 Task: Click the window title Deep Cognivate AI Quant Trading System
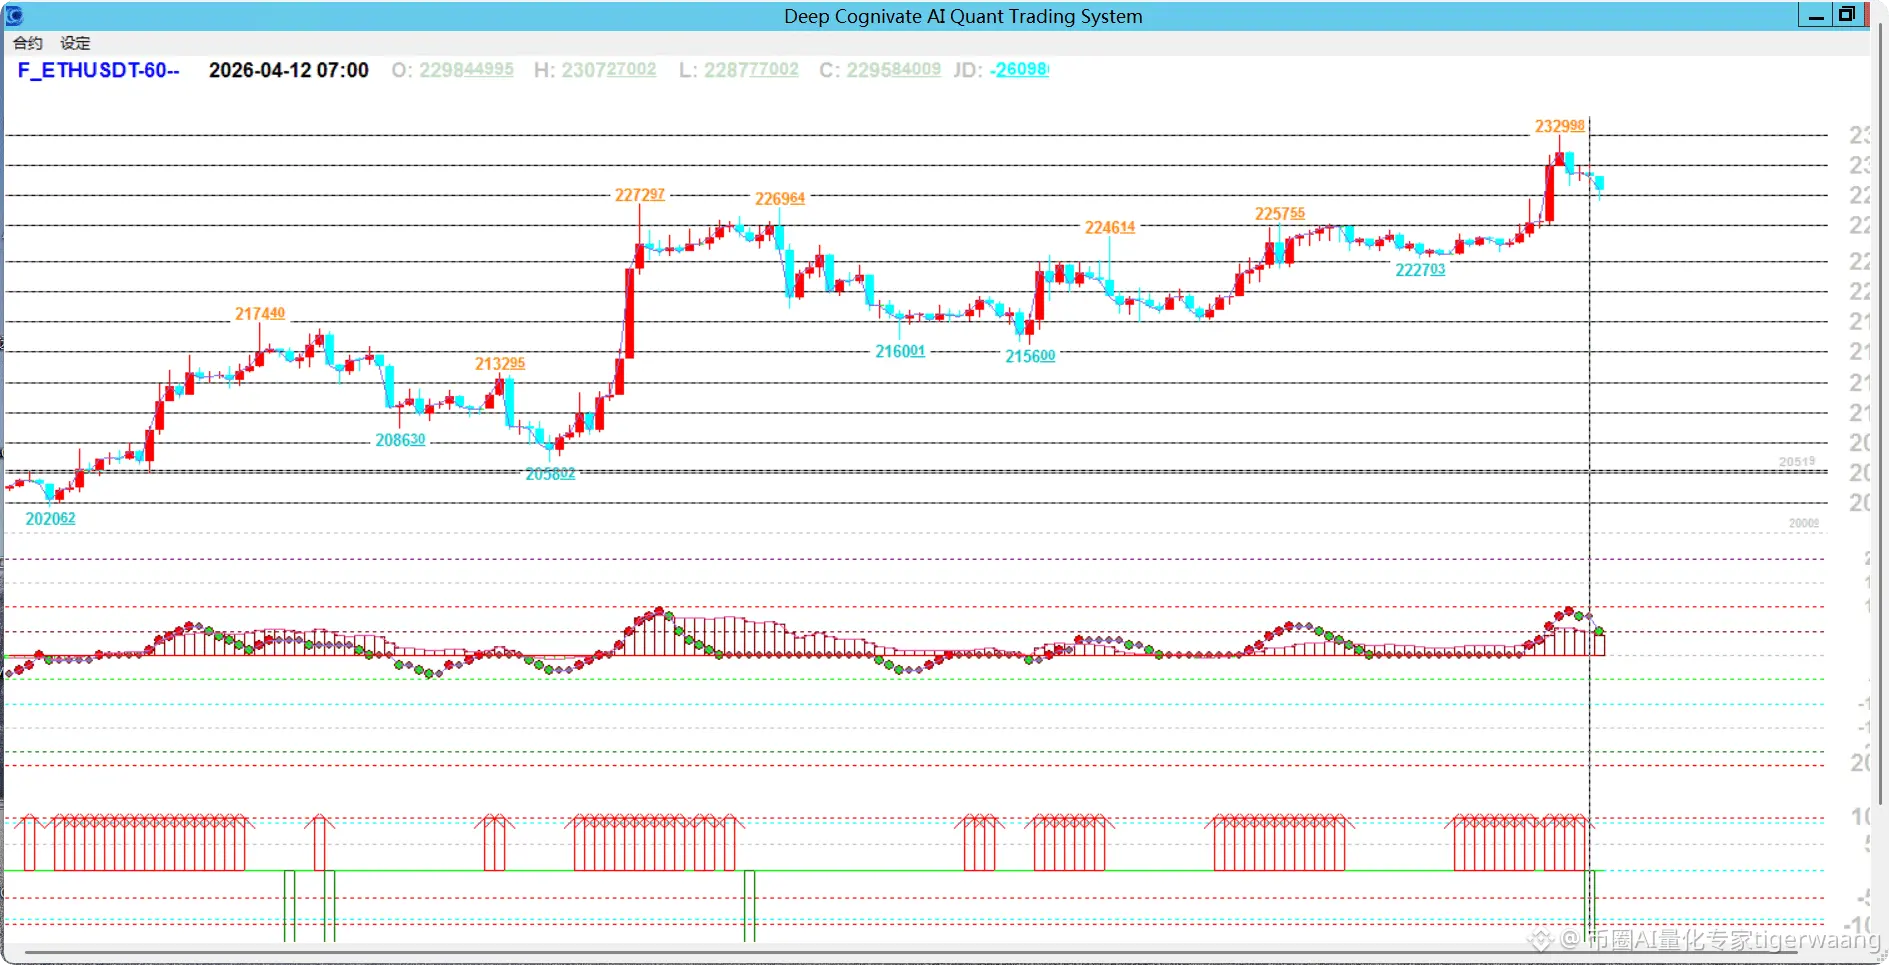pos(963,16)
